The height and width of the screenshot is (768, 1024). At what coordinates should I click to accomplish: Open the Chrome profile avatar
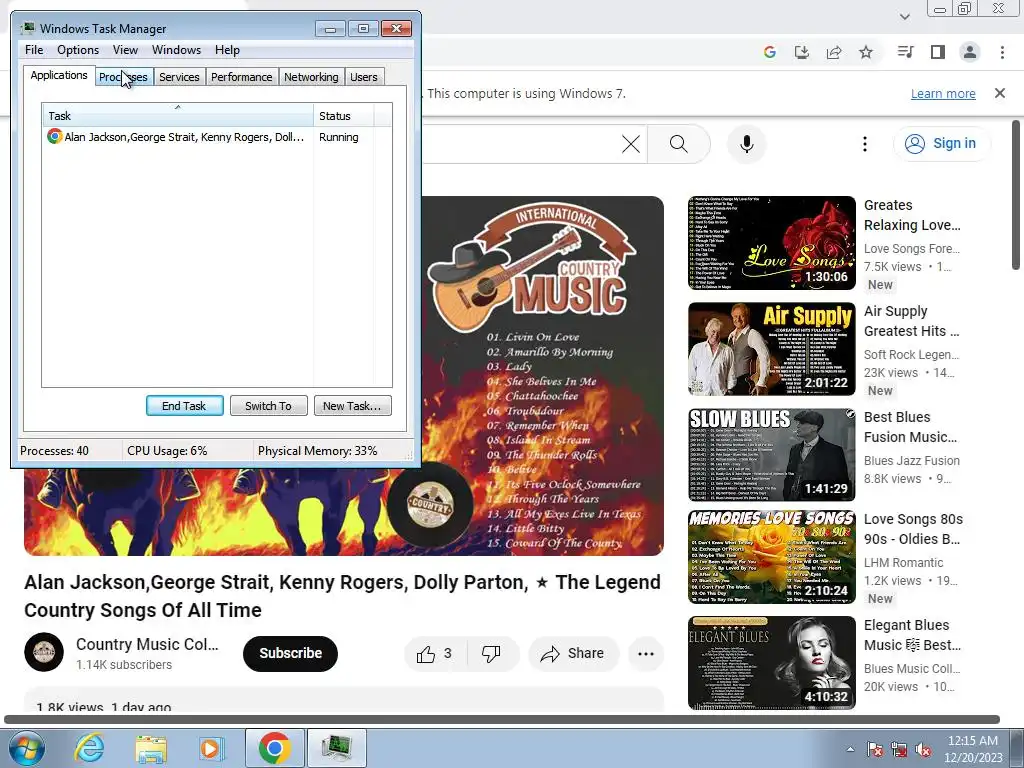pos(970,52)
